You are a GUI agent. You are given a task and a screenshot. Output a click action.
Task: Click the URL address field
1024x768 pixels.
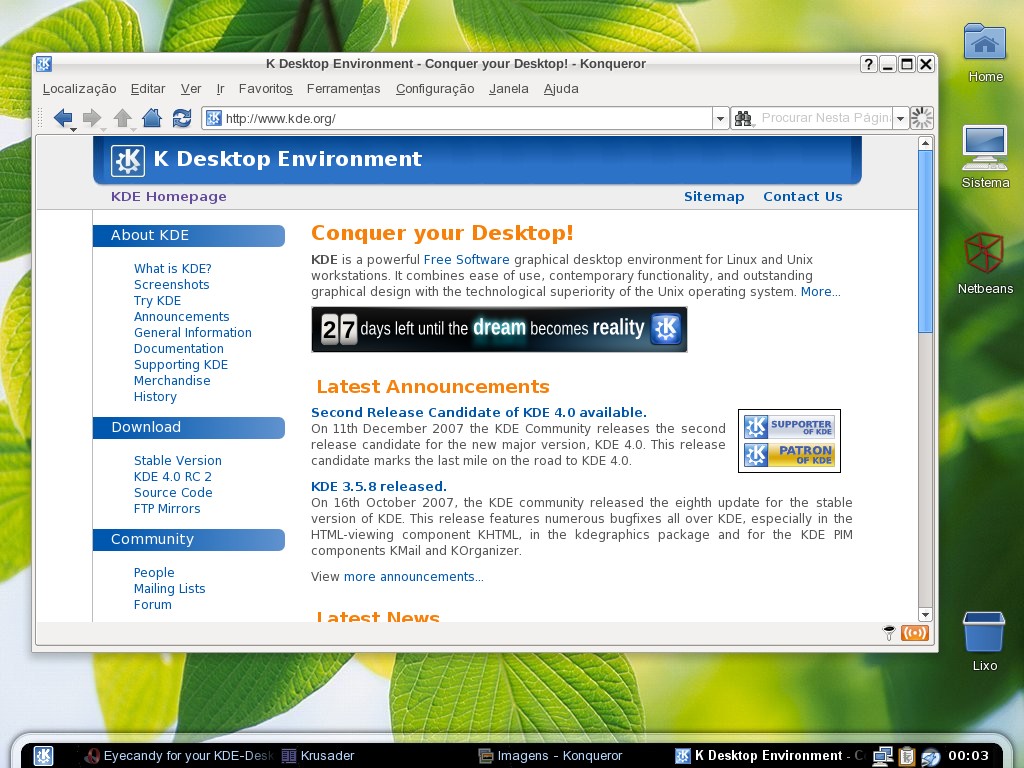pyautogui.click(x=457, y=118)
